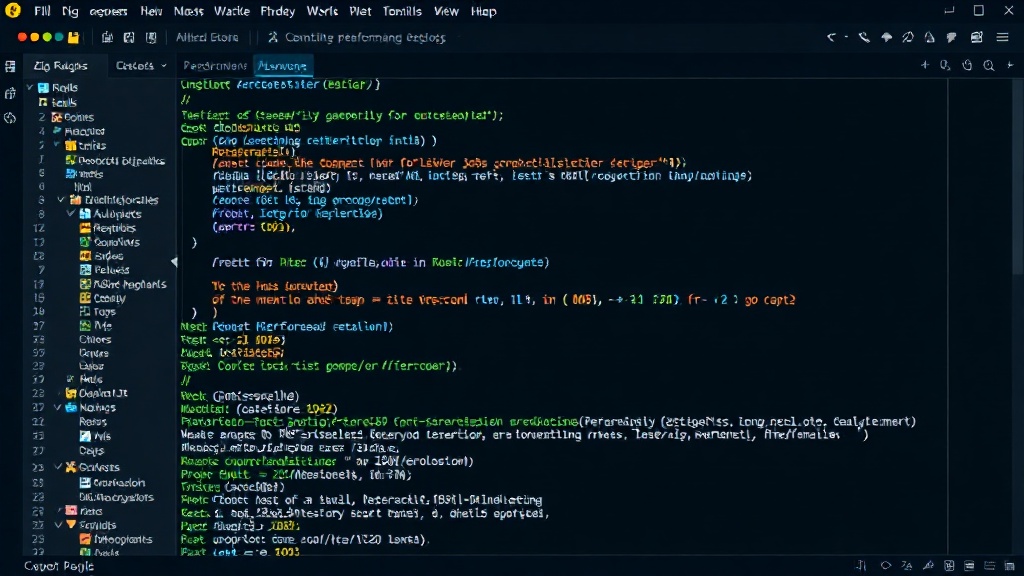Open the 'Hlap' menu
This screenshot has height=576, width=1024.
tap(483, 11)
